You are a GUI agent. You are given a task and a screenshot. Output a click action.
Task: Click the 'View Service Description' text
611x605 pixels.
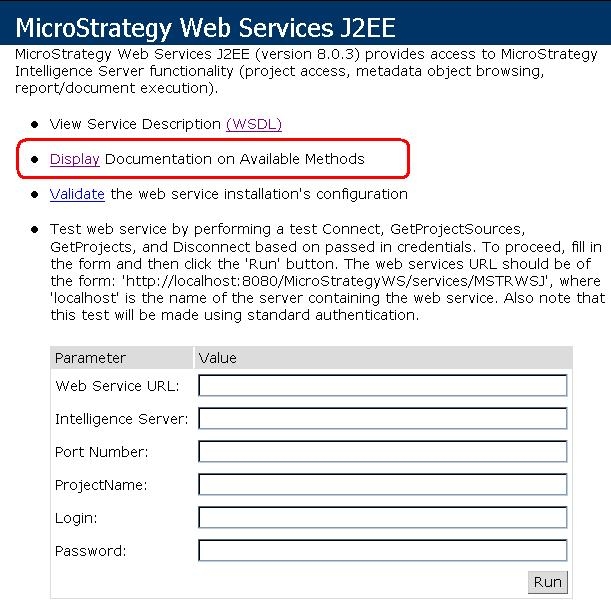[x=135, y=124]
